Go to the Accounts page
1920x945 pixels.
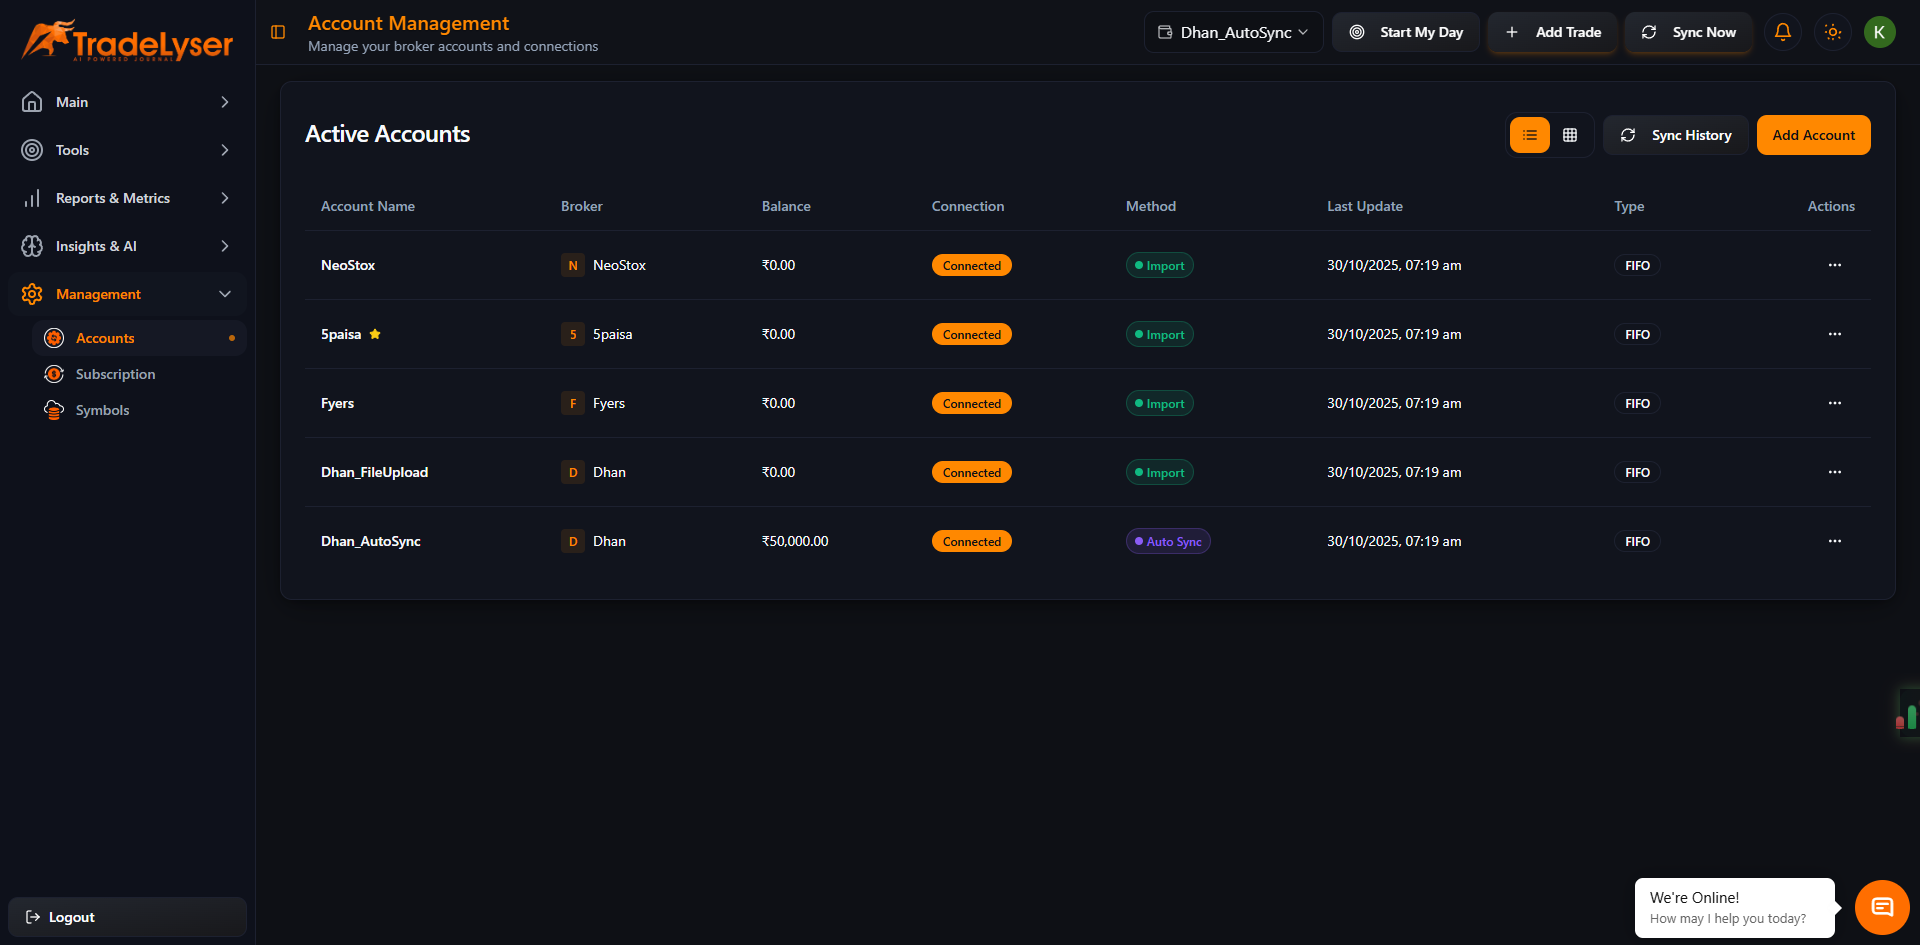click(105, 338)
